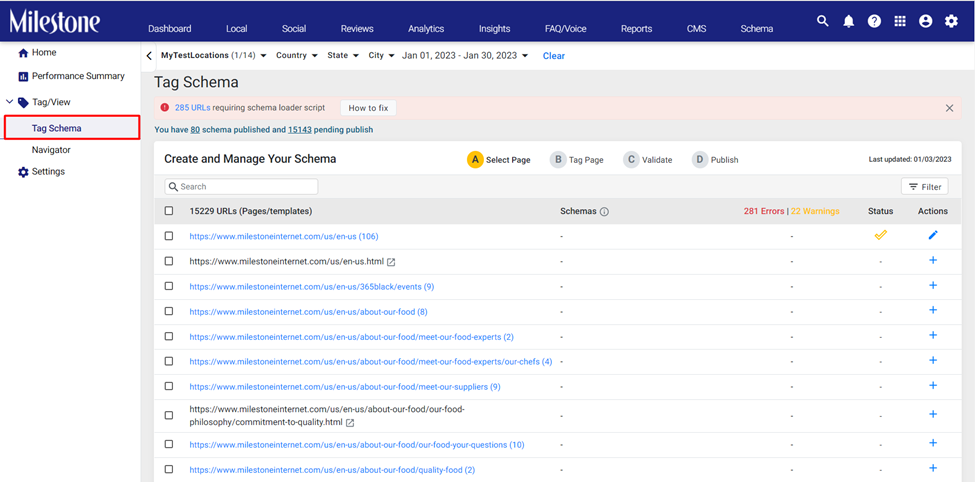Click the Schemas info icon
This screenshot has width=975, height=482.
[x=604, y=211]
